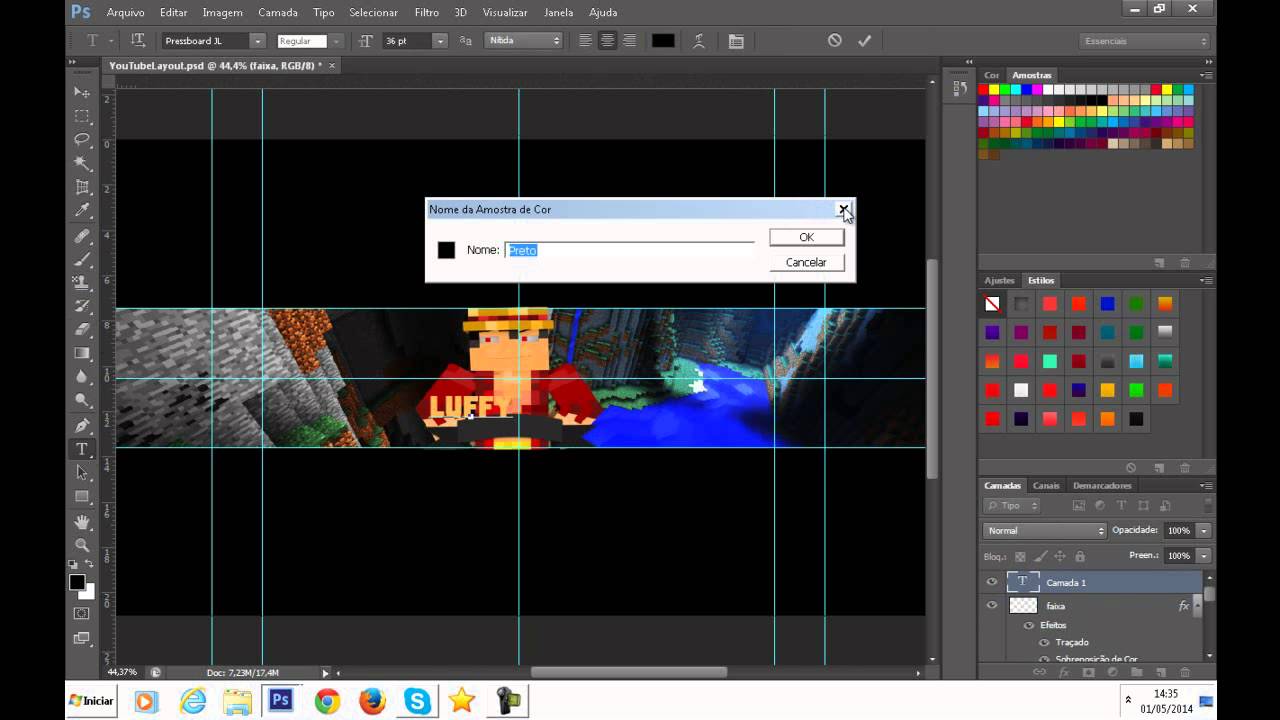Select the Horizontal Type tool

82,449
